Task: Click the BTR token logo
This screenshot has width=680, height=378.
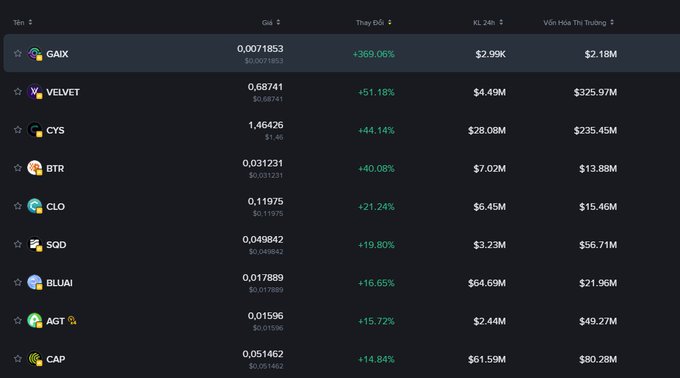Action: (35, 168)
